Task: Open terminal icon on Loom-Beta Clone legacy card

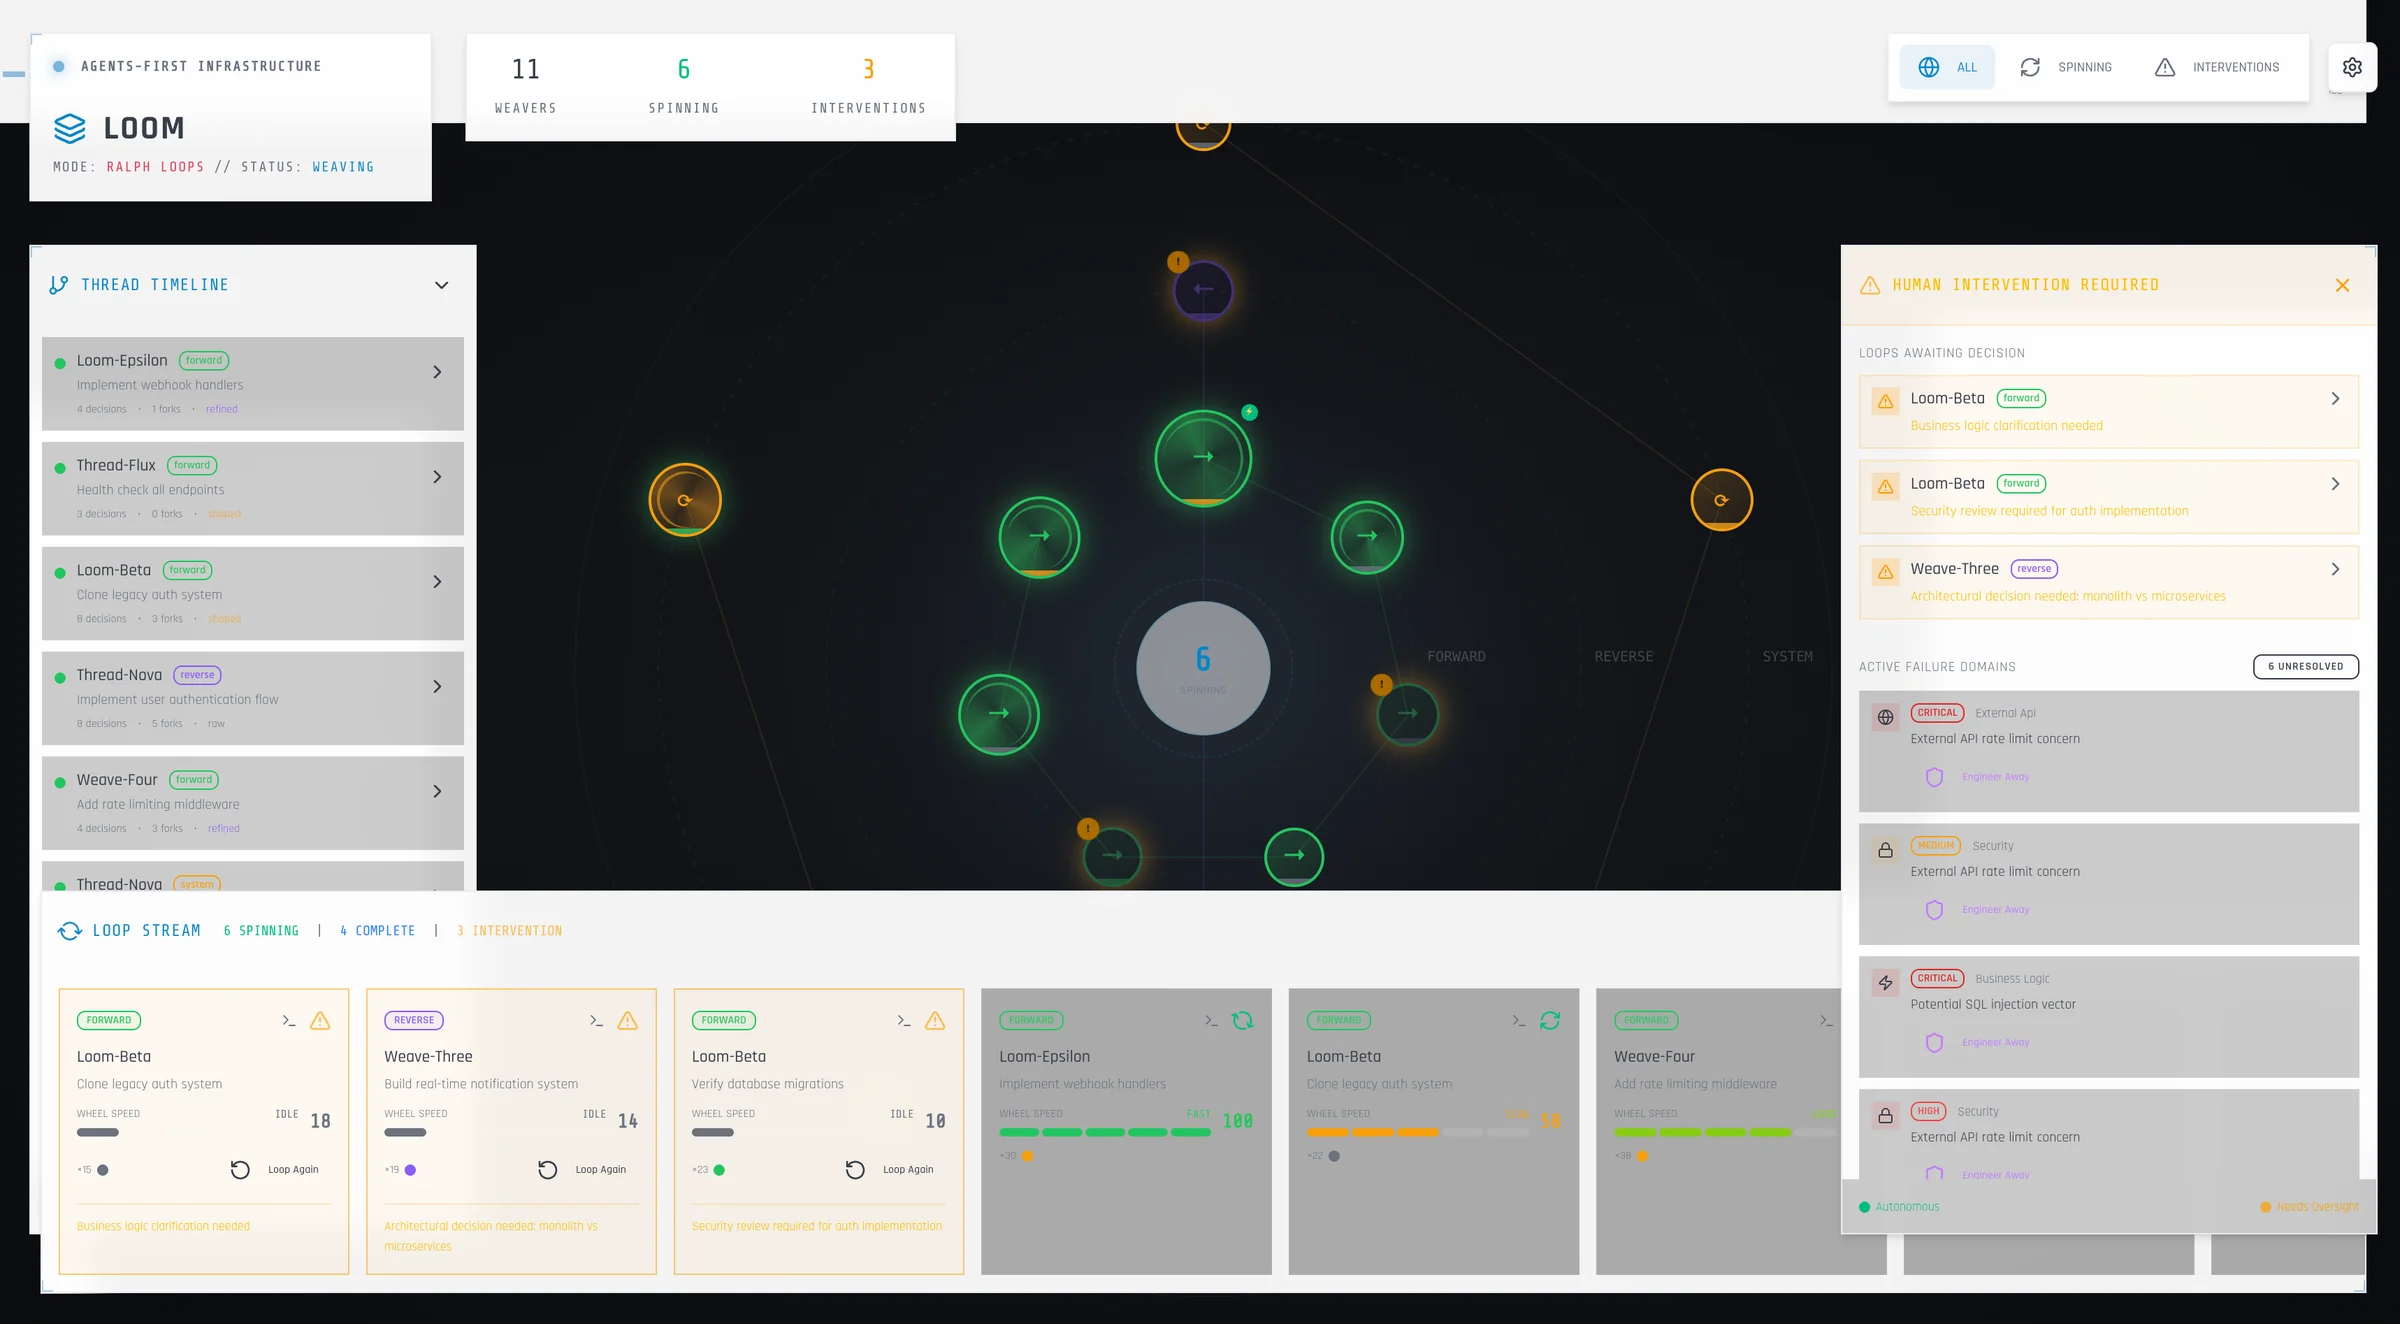Action: [289, 1020]
